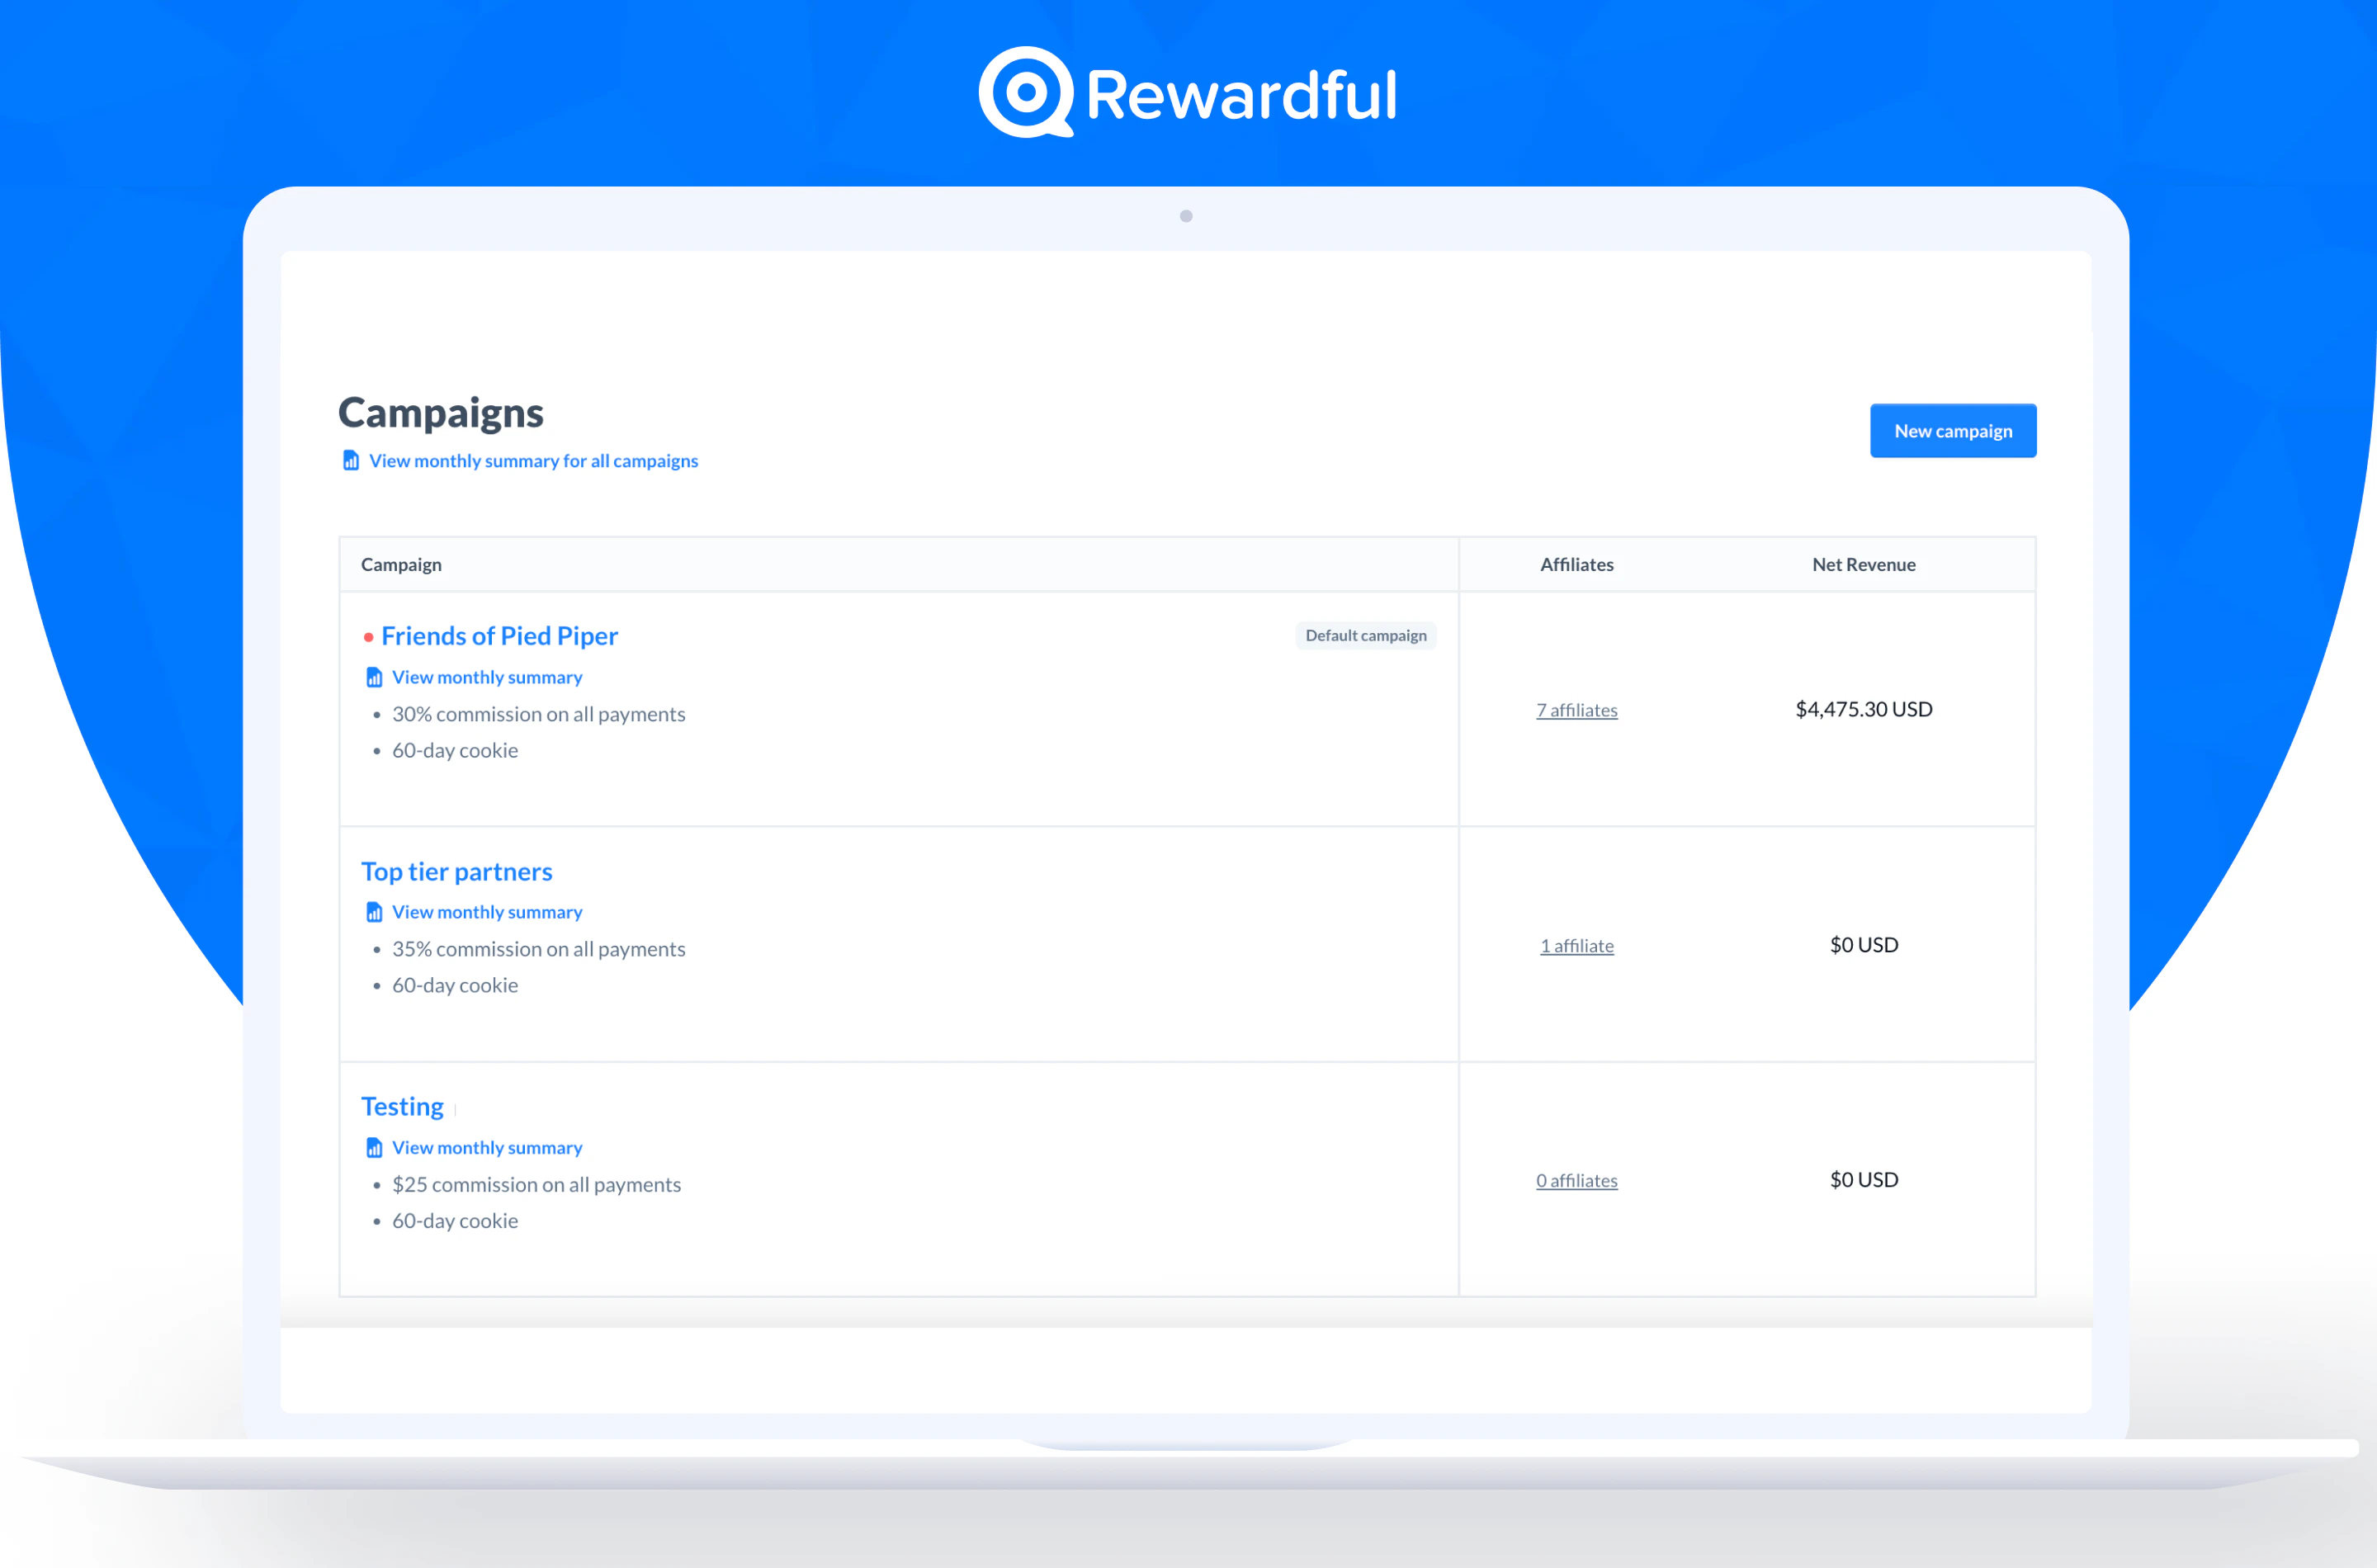The height and width of the screenshot is (1568, 2377).
Task: Open View monthly summary for Top tier partners
Action: tap(488, 911)
